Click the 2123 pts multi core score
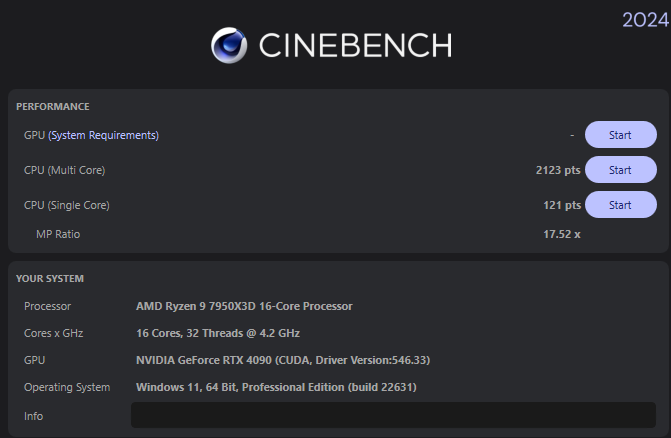671x438 pixels. (x=558, y=170)
